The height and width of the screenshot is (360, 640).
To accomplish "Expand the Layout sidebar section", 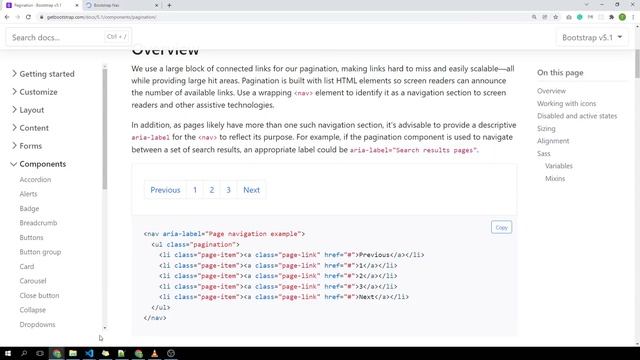I will pos(28,110).
